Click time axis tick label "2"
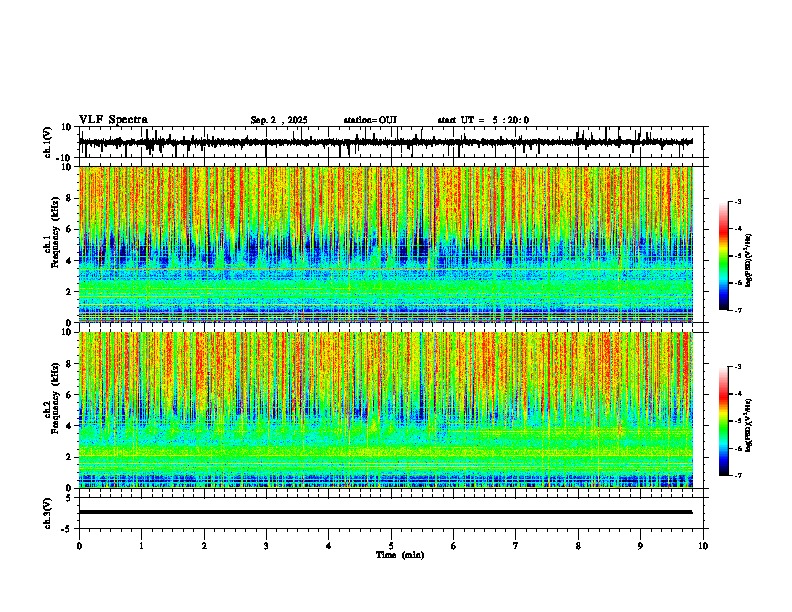 204,546
